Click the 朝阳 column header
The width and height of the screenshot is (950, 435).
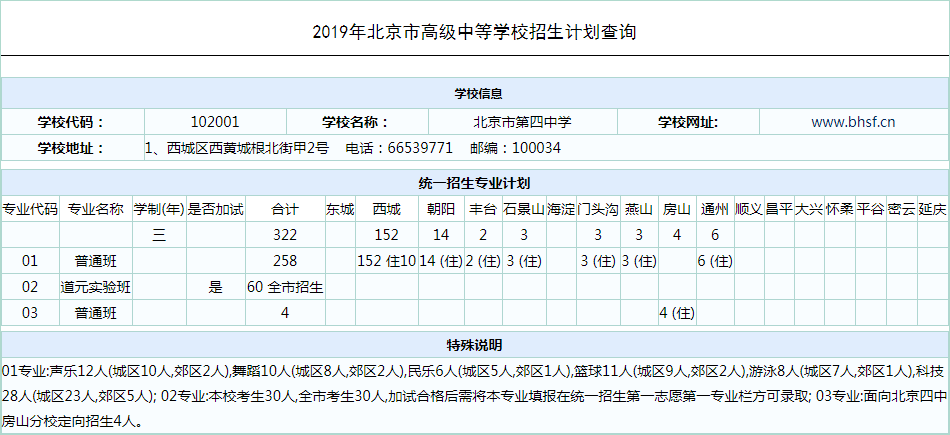(x=441, y=209)
